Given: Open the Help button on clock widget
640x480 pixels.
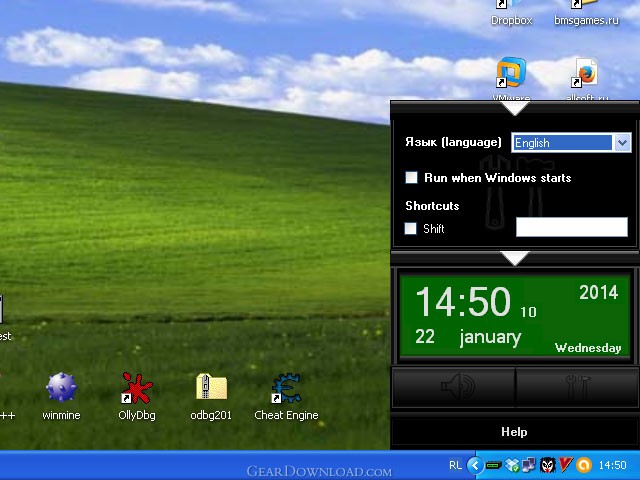Looking at the screenshot, I should [x=514, y=432].
